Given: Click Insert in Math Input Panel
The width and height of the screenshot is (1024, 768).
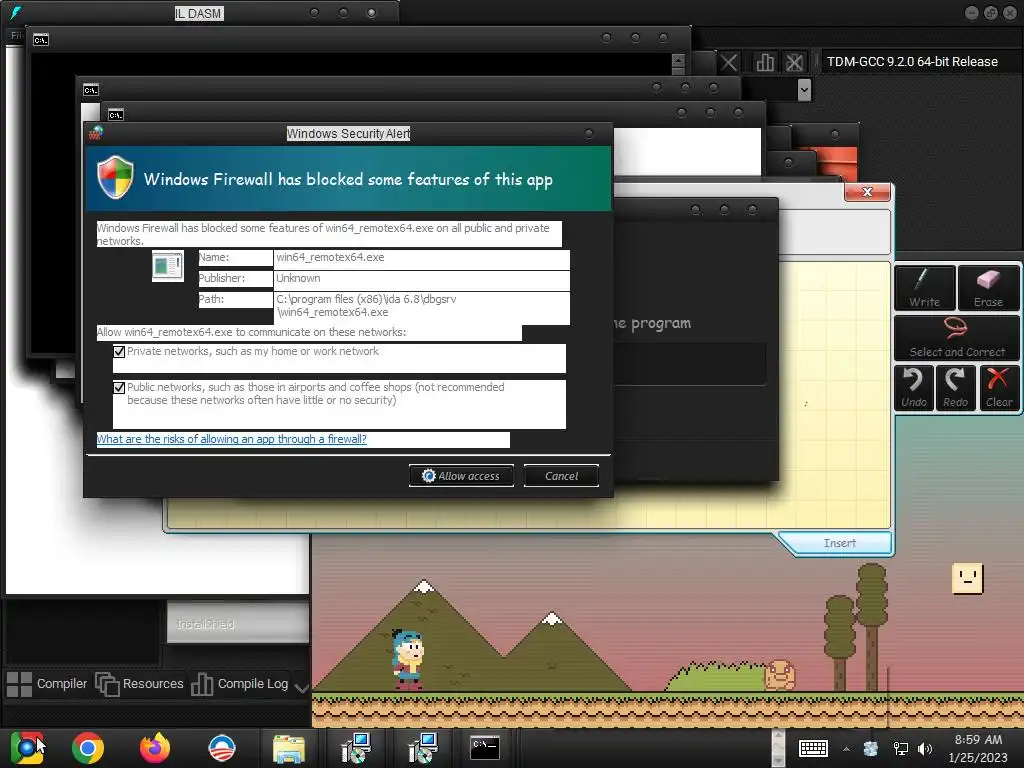Looking at the screenshot, I should click(839, 543).
